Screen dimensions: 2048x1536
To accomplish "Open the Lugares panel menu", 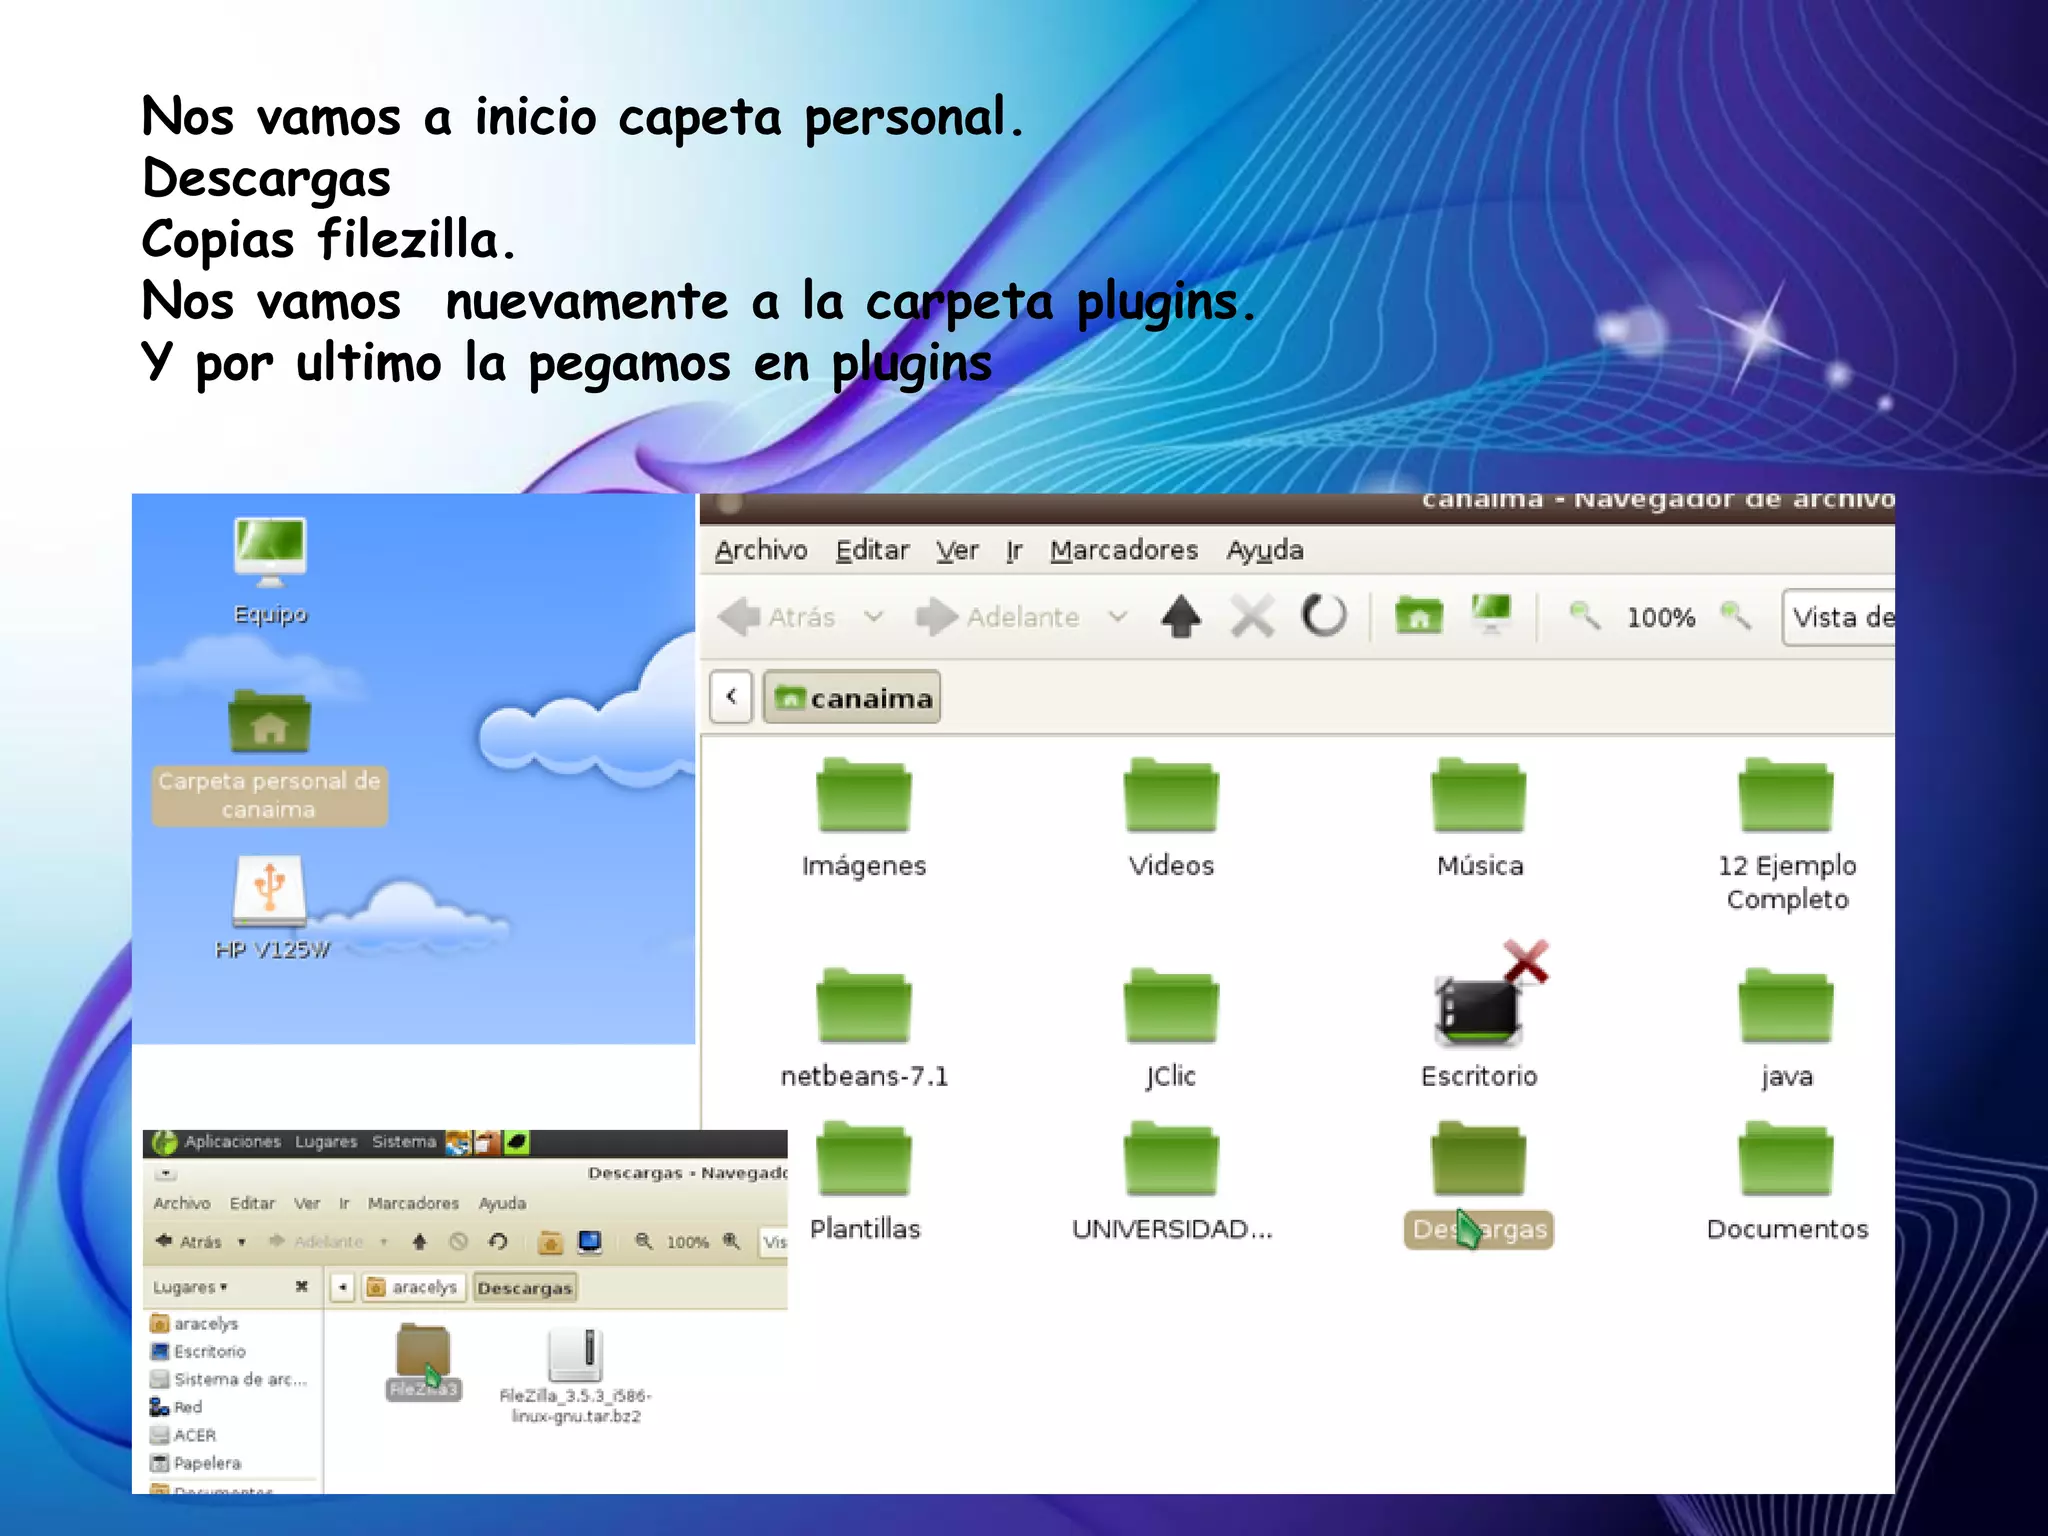I will point(326,1141).
